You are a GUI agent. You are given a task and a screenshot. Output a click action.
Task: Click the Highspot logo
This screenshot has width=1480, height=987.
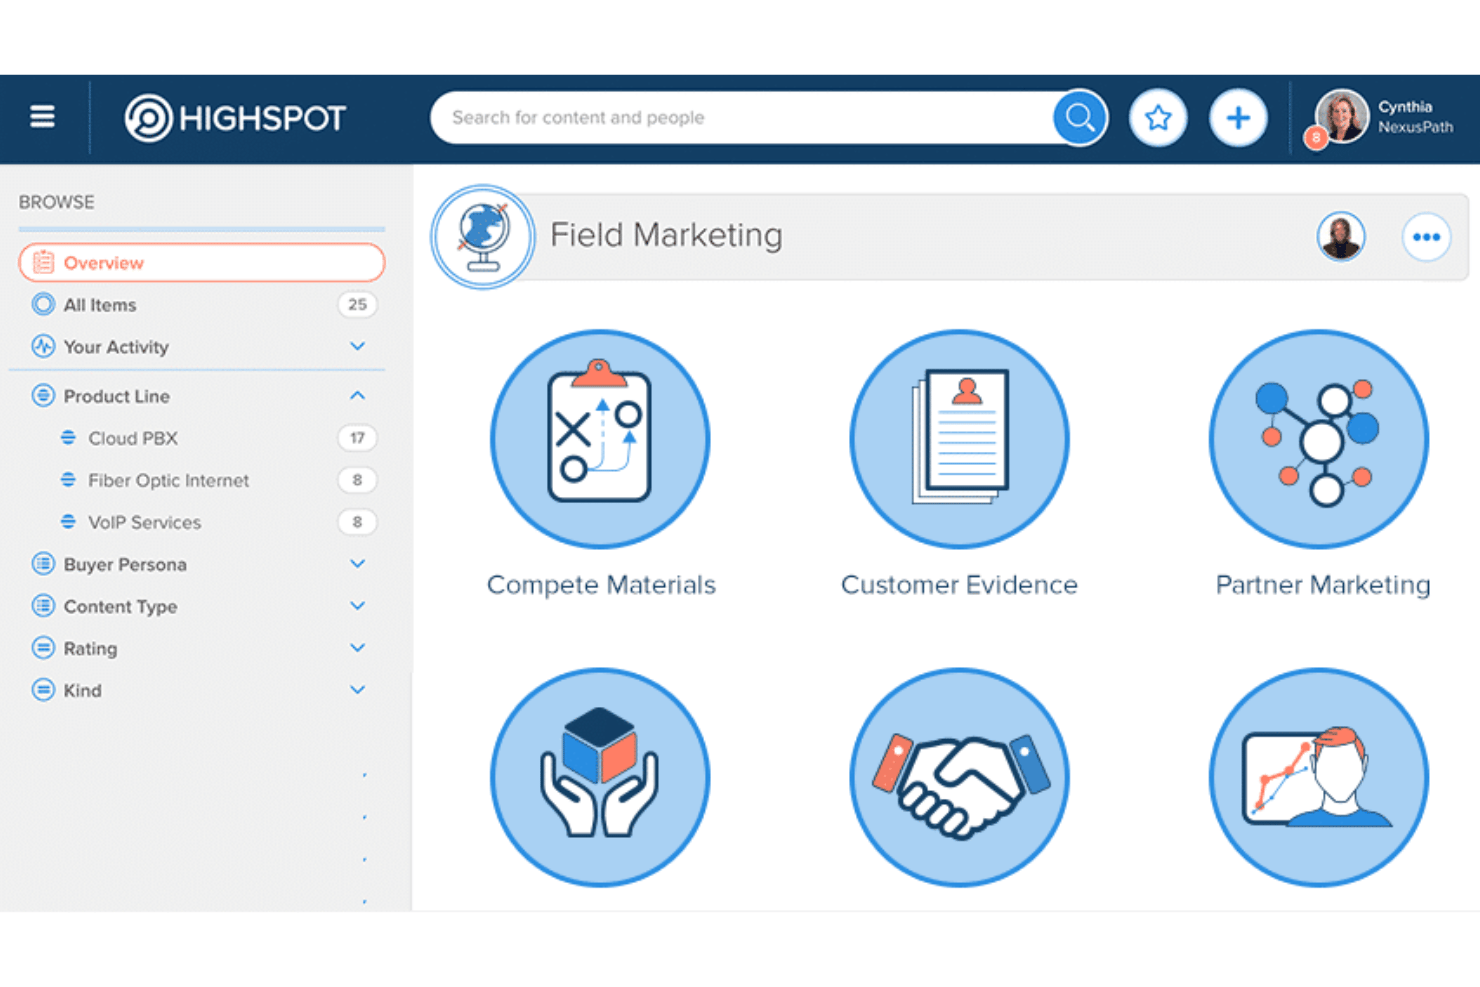click(x=235, y=118)
